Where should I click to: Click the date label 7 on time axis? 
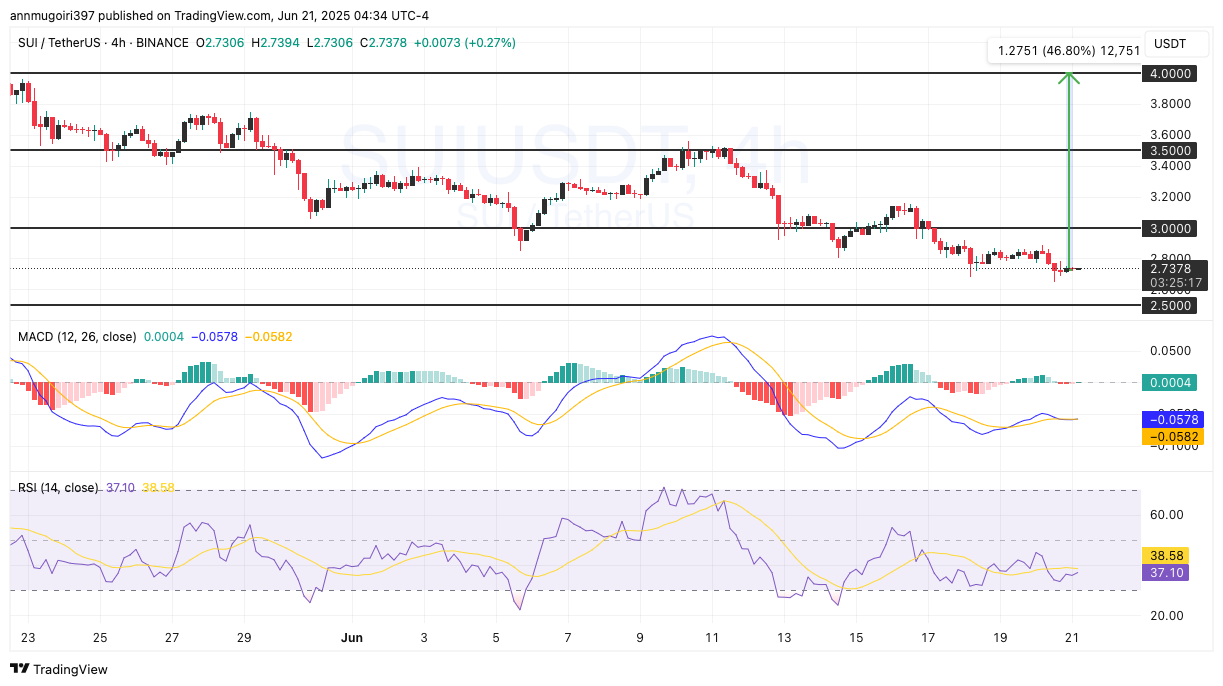tap(568, 637)
